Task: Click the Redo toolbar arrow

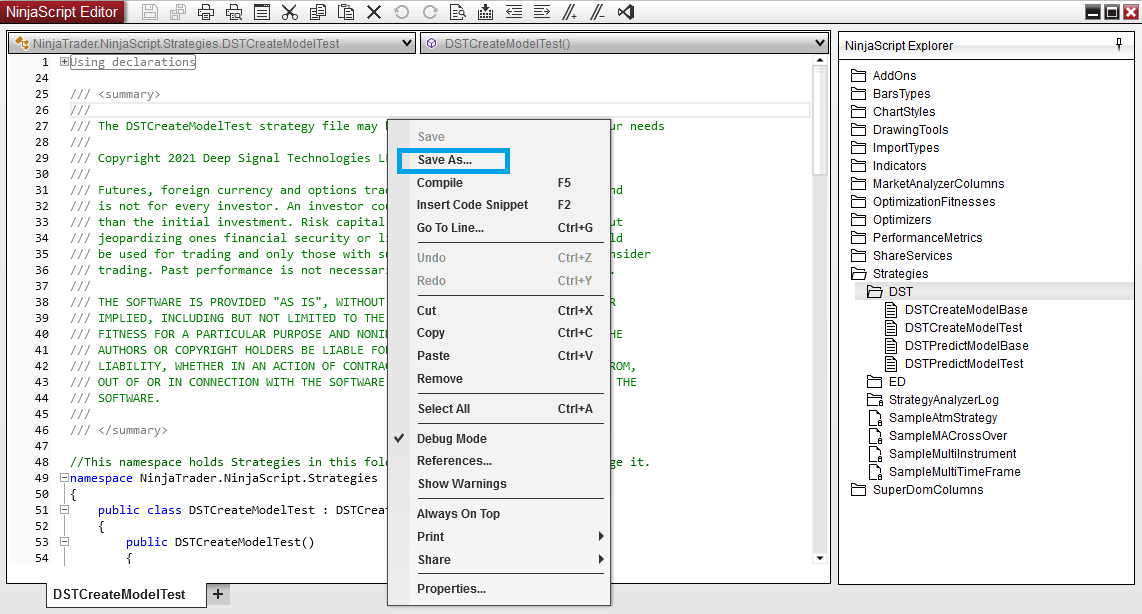Action: click(x=430, y=12)
